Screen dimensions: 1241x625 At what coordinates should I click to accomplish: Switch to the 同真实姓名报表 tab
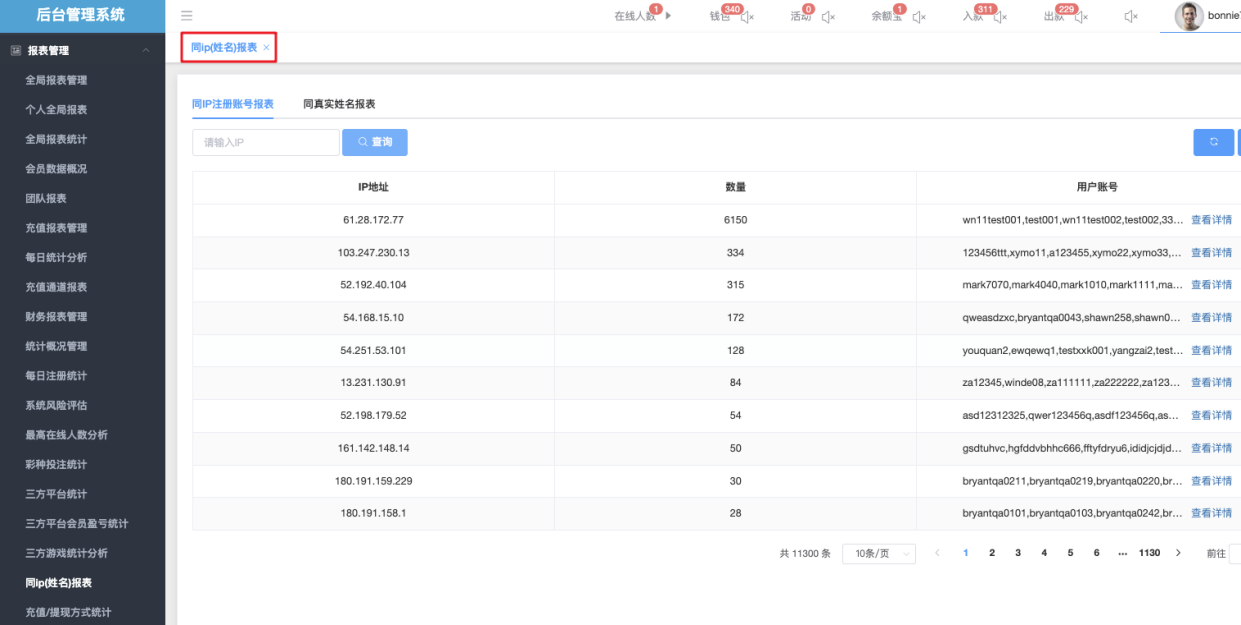(339, 104)
